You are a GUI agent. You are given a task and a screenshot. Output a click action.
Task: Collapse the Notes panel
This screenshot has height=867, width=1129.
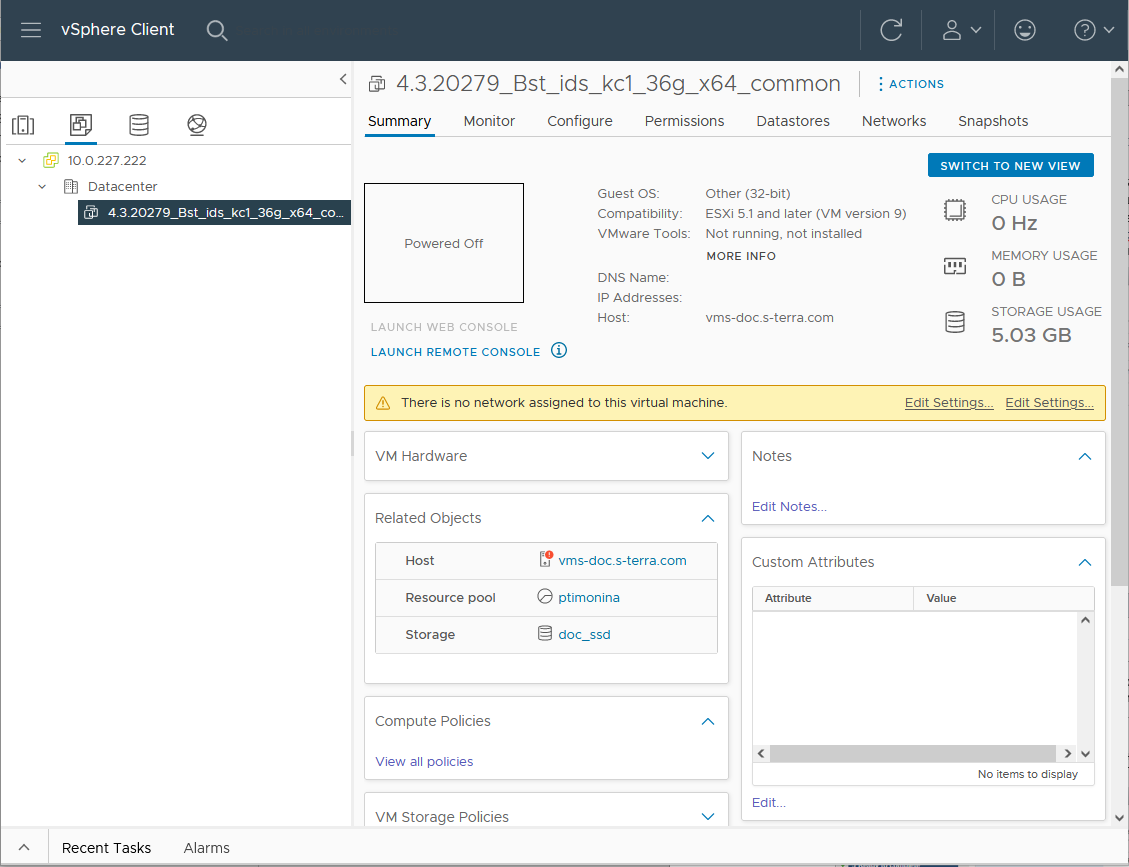point(1085,457)
